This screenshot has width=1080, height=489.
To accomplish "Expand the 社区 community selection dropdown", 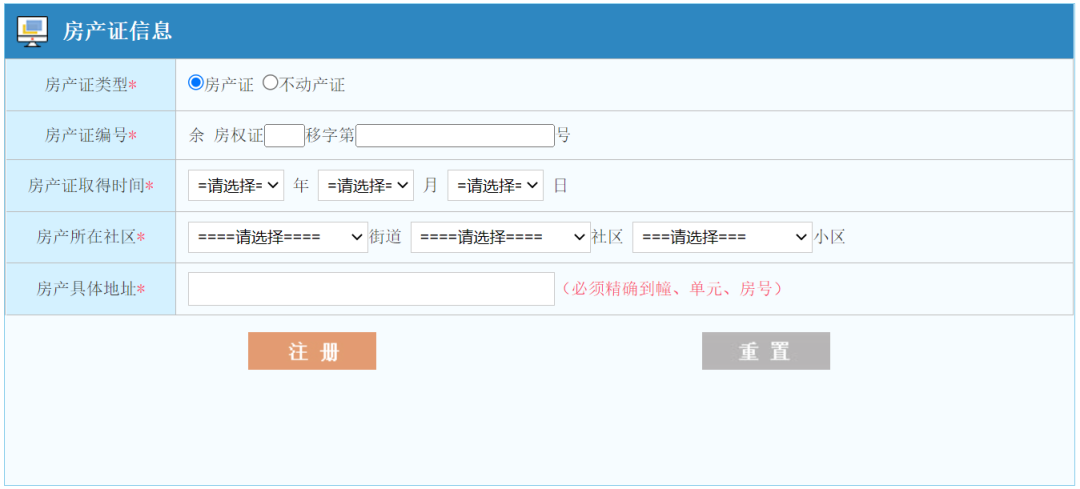I will pyautogui.click(x=501, y=237).
